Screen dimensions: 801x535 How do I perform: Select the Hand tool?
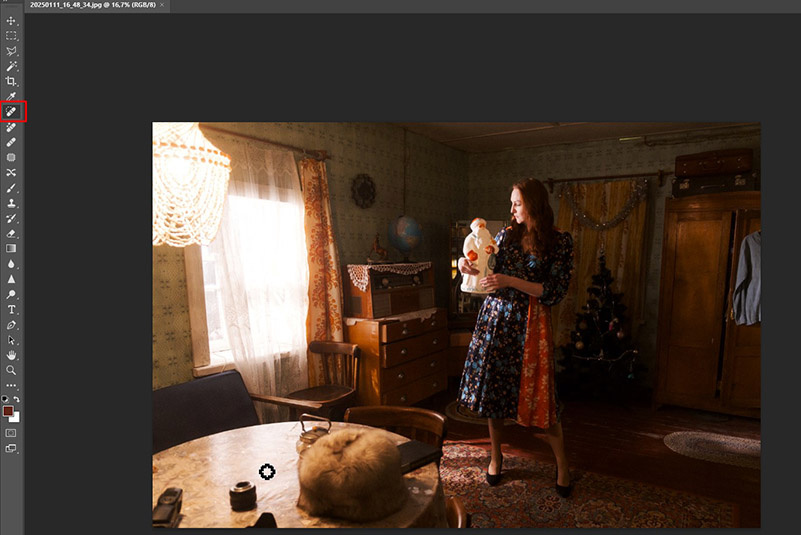pyautogui.click(x=11, y=355)
